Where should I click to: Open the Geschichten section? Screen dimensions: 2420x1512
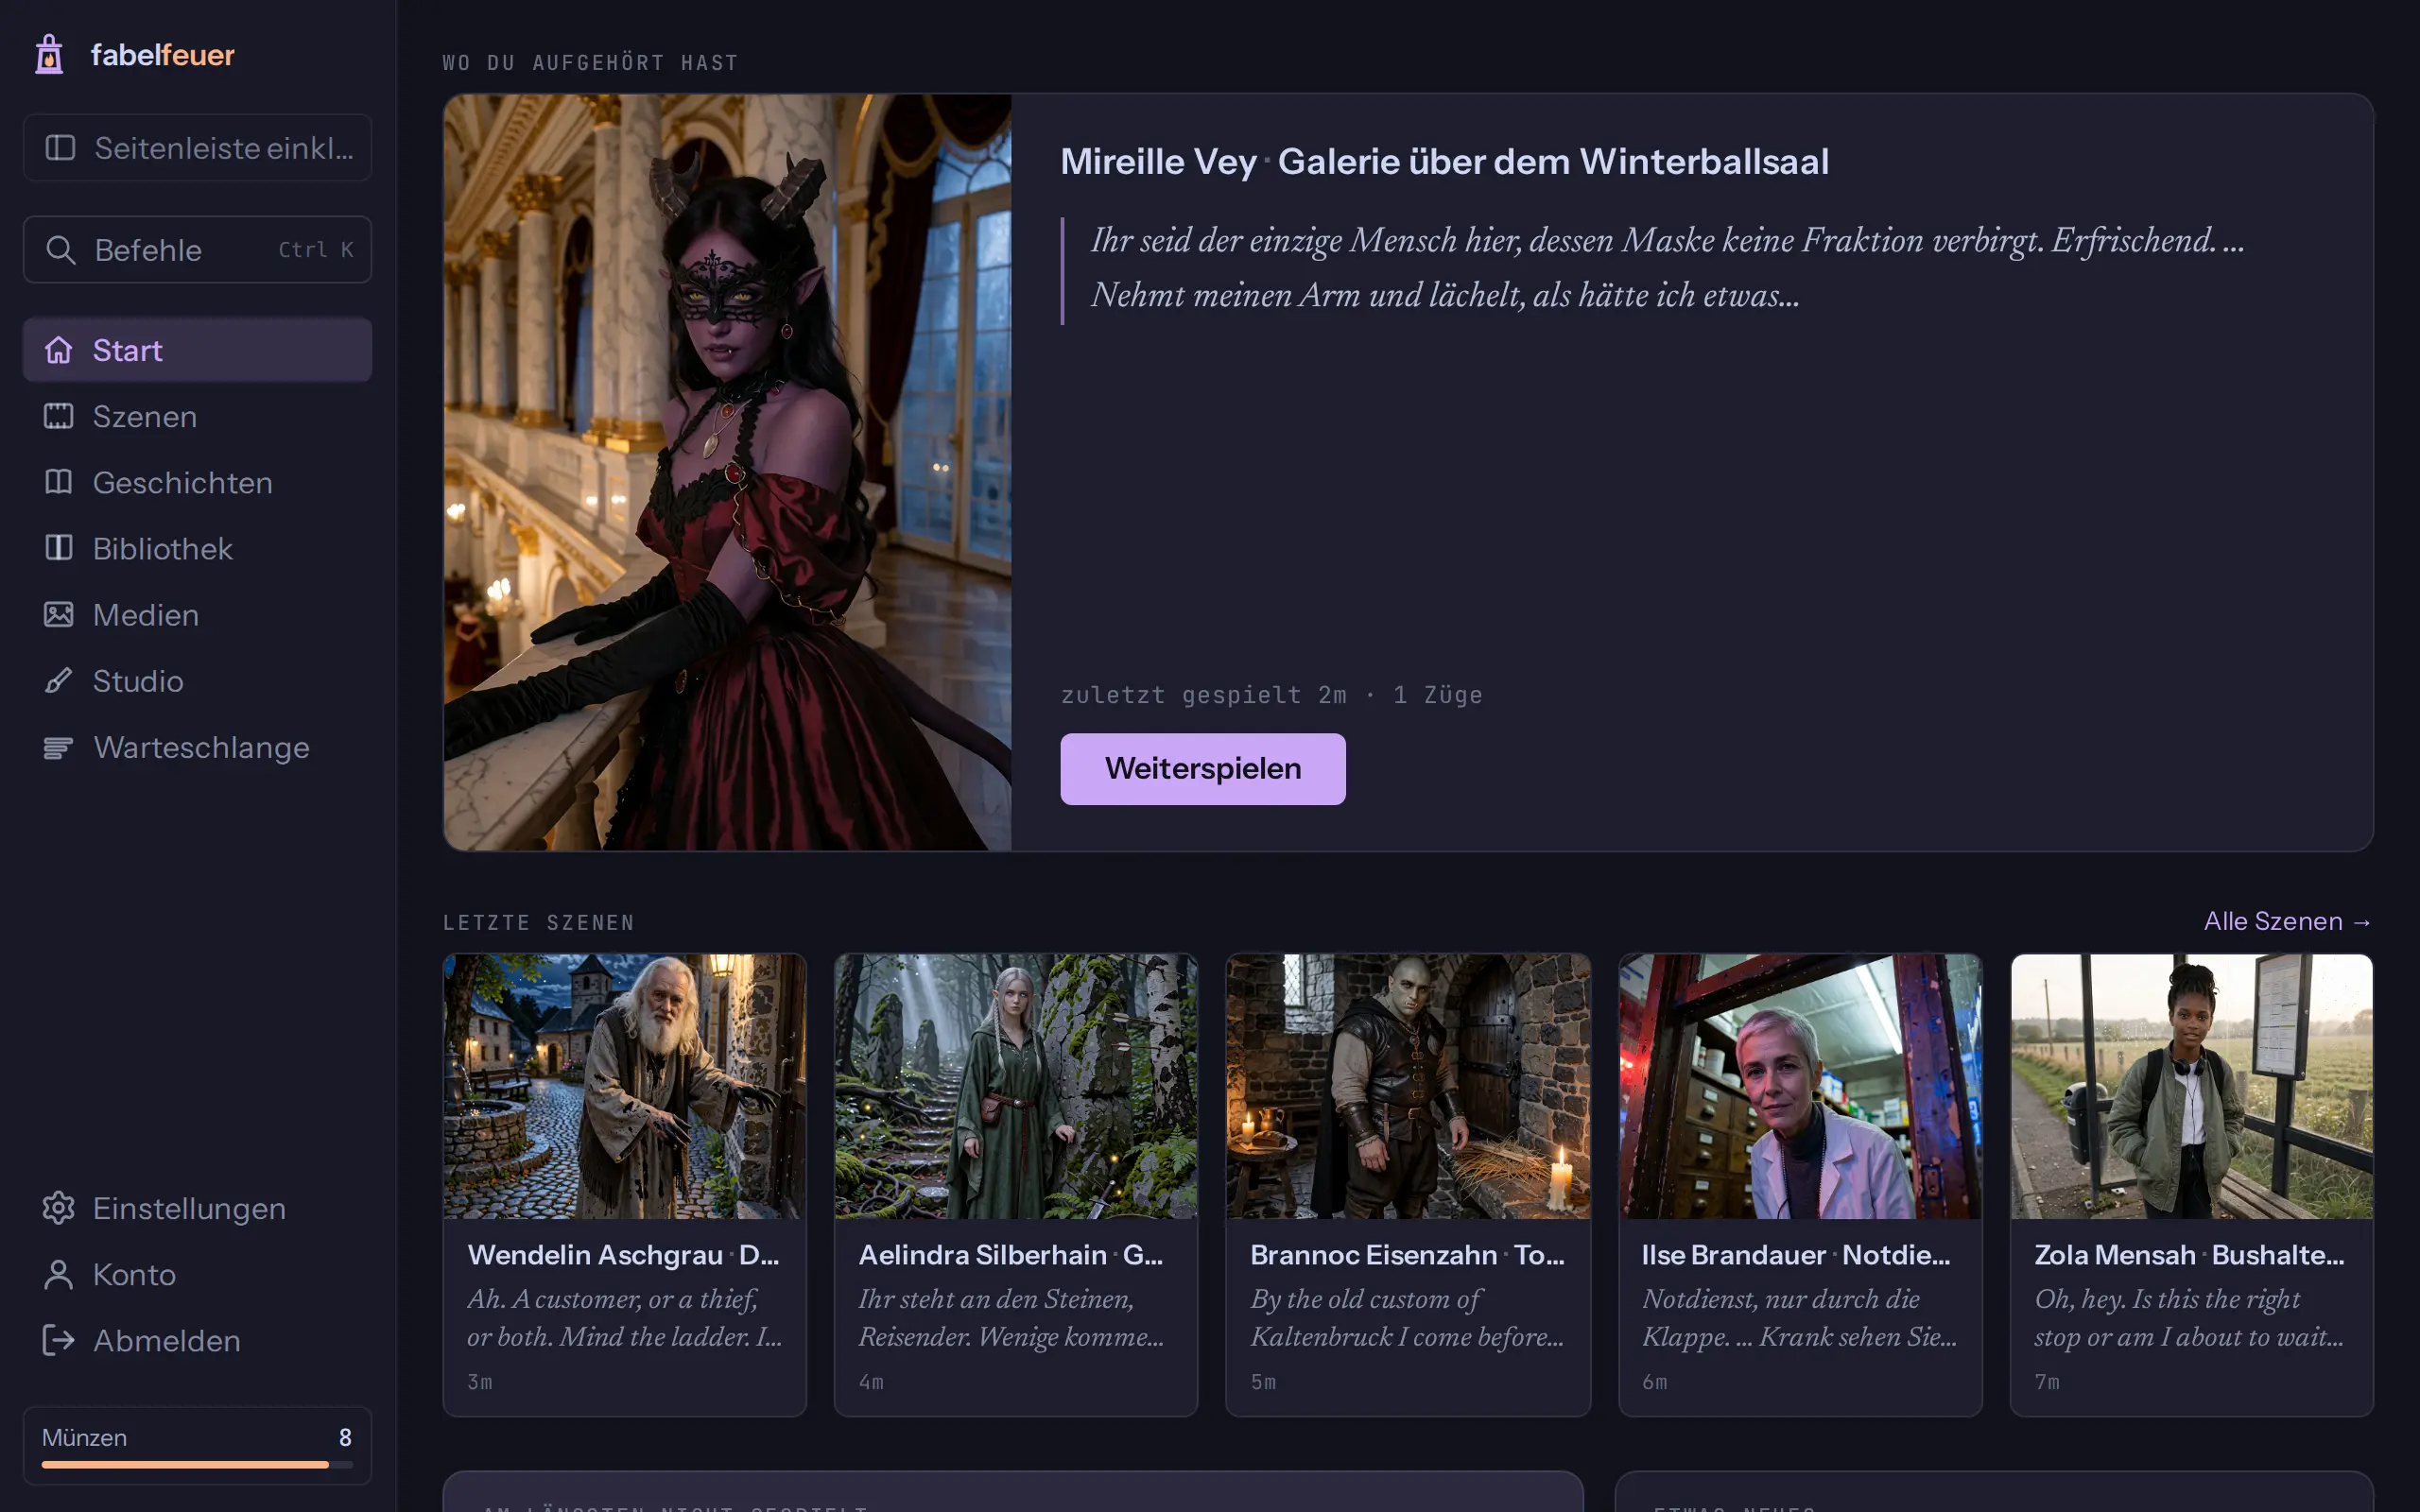[197, 482]
